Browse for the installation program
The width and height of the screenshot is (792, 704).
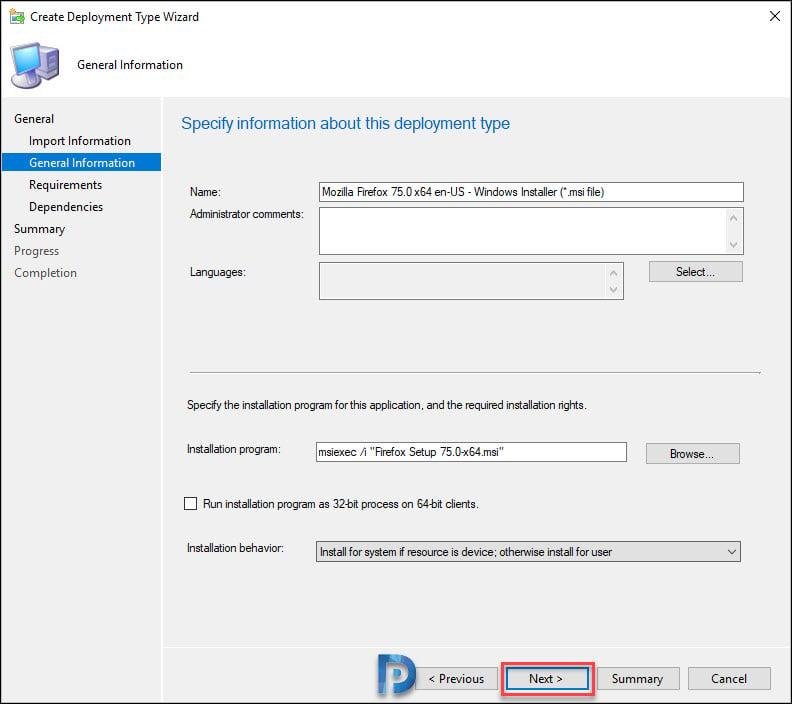(x=692, y=453)
